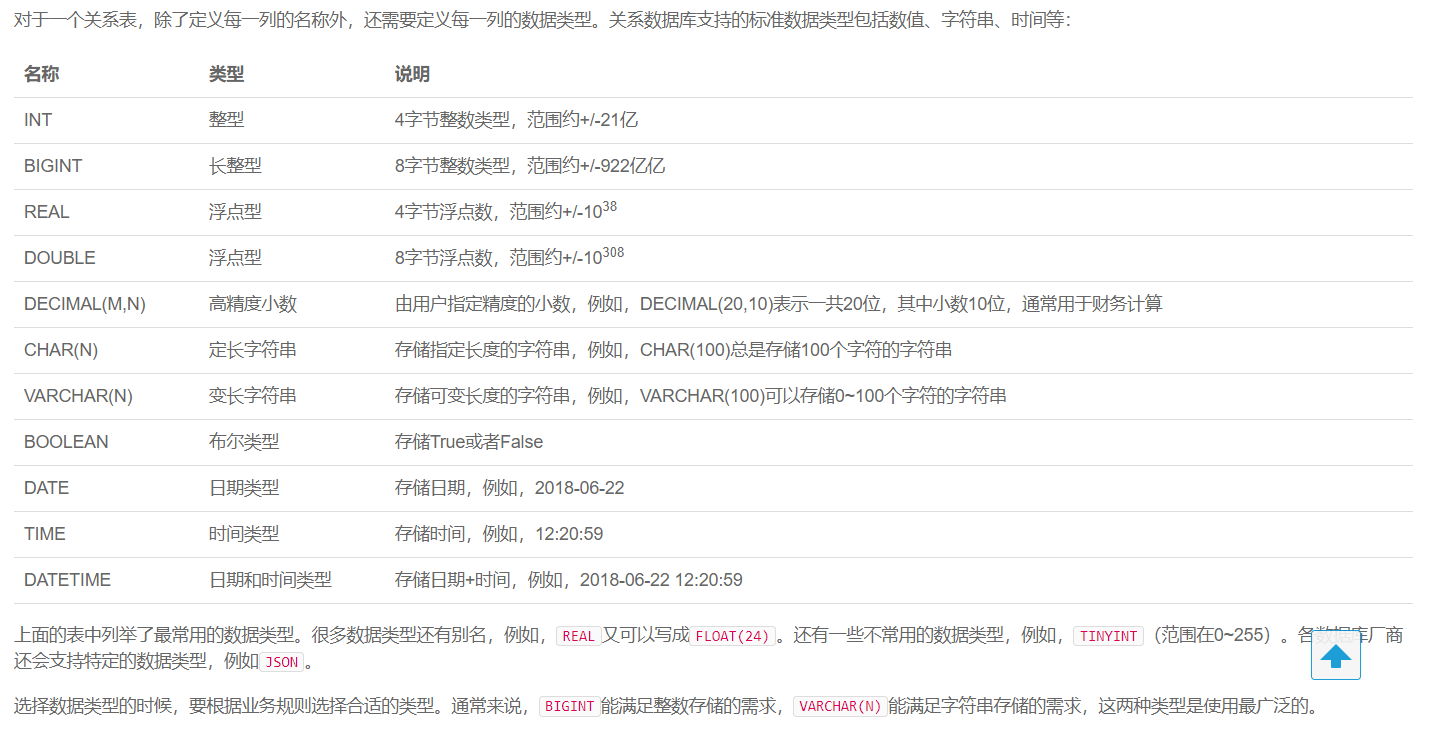The image size is (1455, 745).
Task: Click the 名称 column header
Action: (x=39, y=73)
